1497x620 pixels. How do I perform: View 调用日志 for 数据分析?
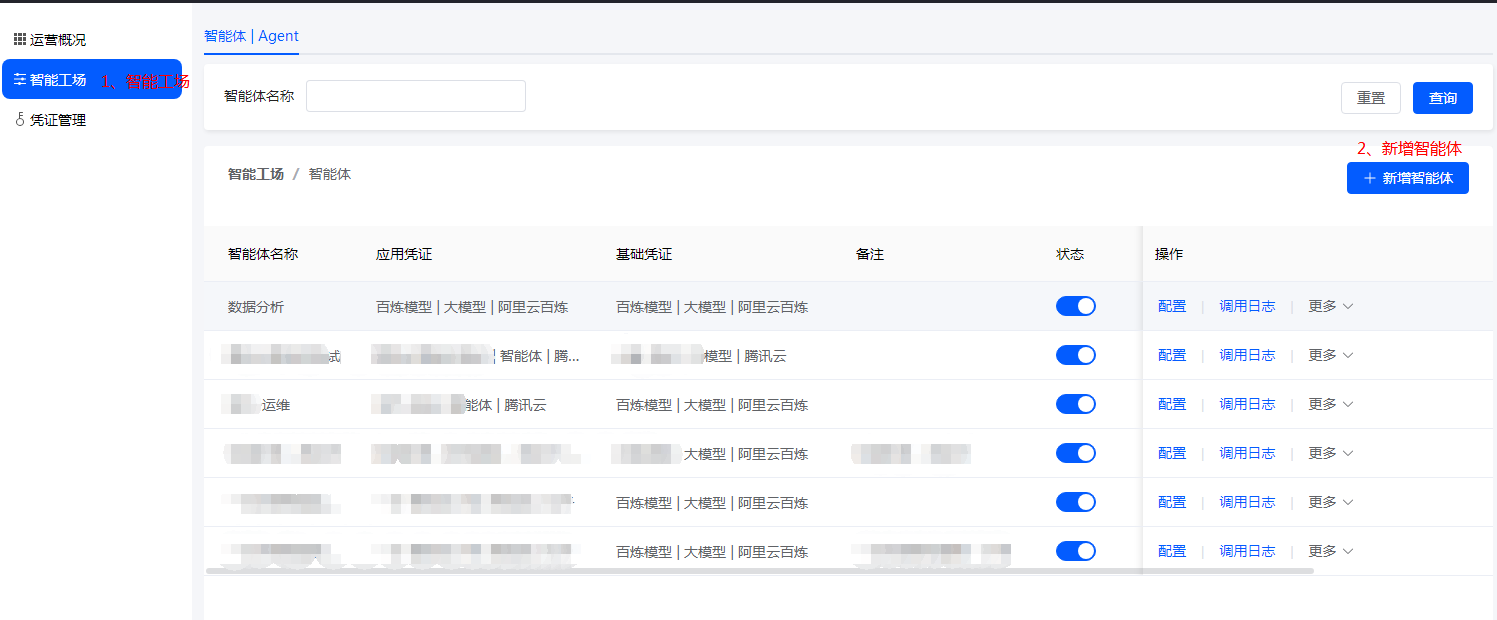[x=1247, y=306]
